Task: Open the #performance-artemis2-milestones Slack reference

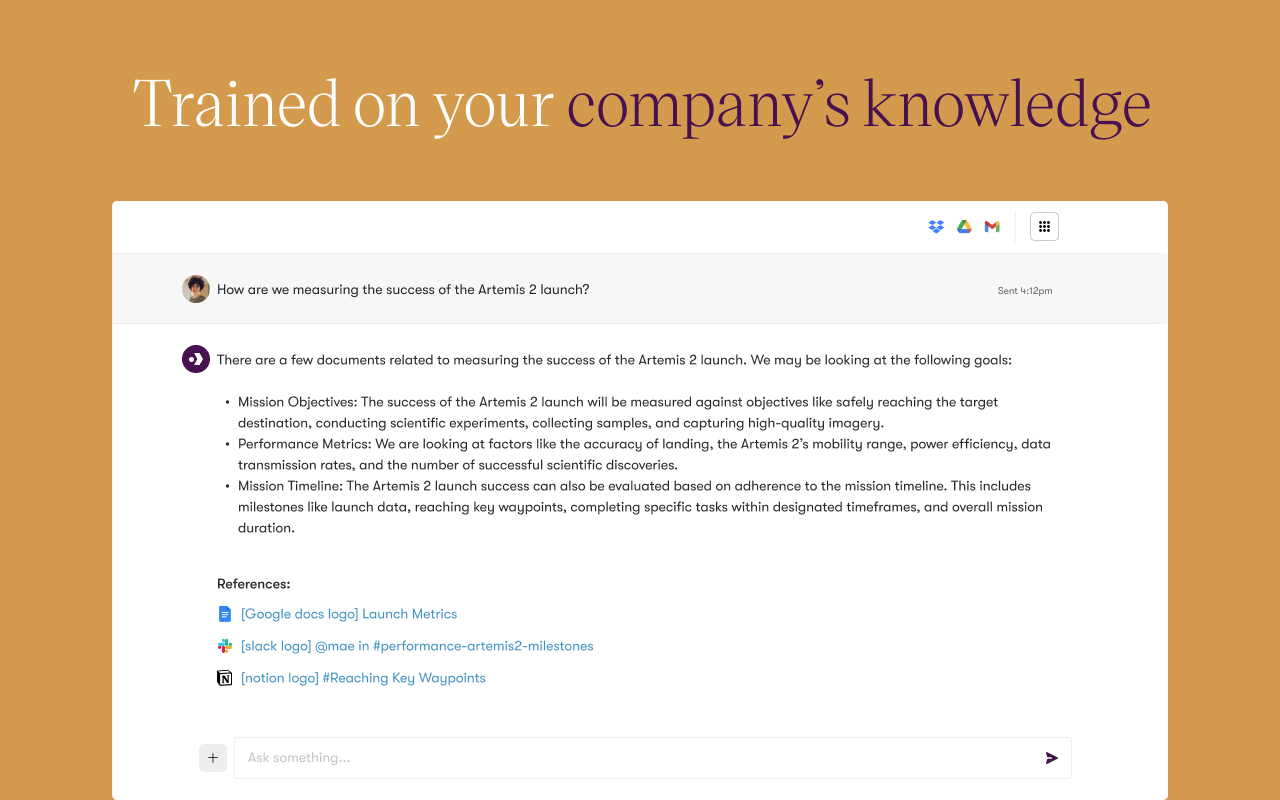Action: [417, 645]
